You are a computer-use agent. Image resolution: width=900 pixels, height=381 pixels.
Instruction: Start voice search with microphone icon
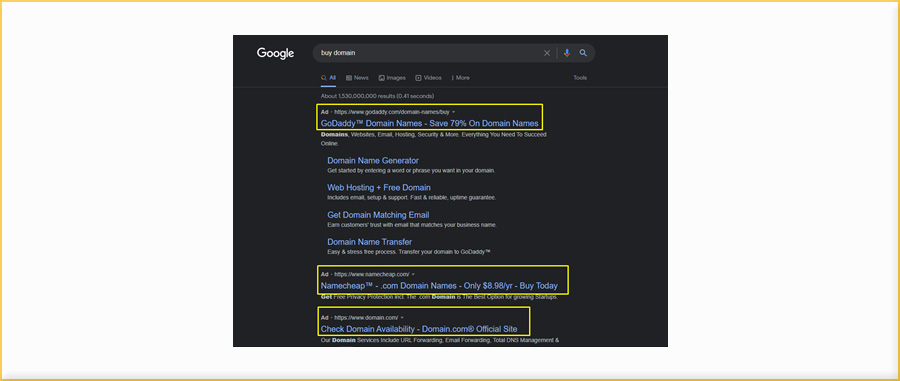[567, 53]
